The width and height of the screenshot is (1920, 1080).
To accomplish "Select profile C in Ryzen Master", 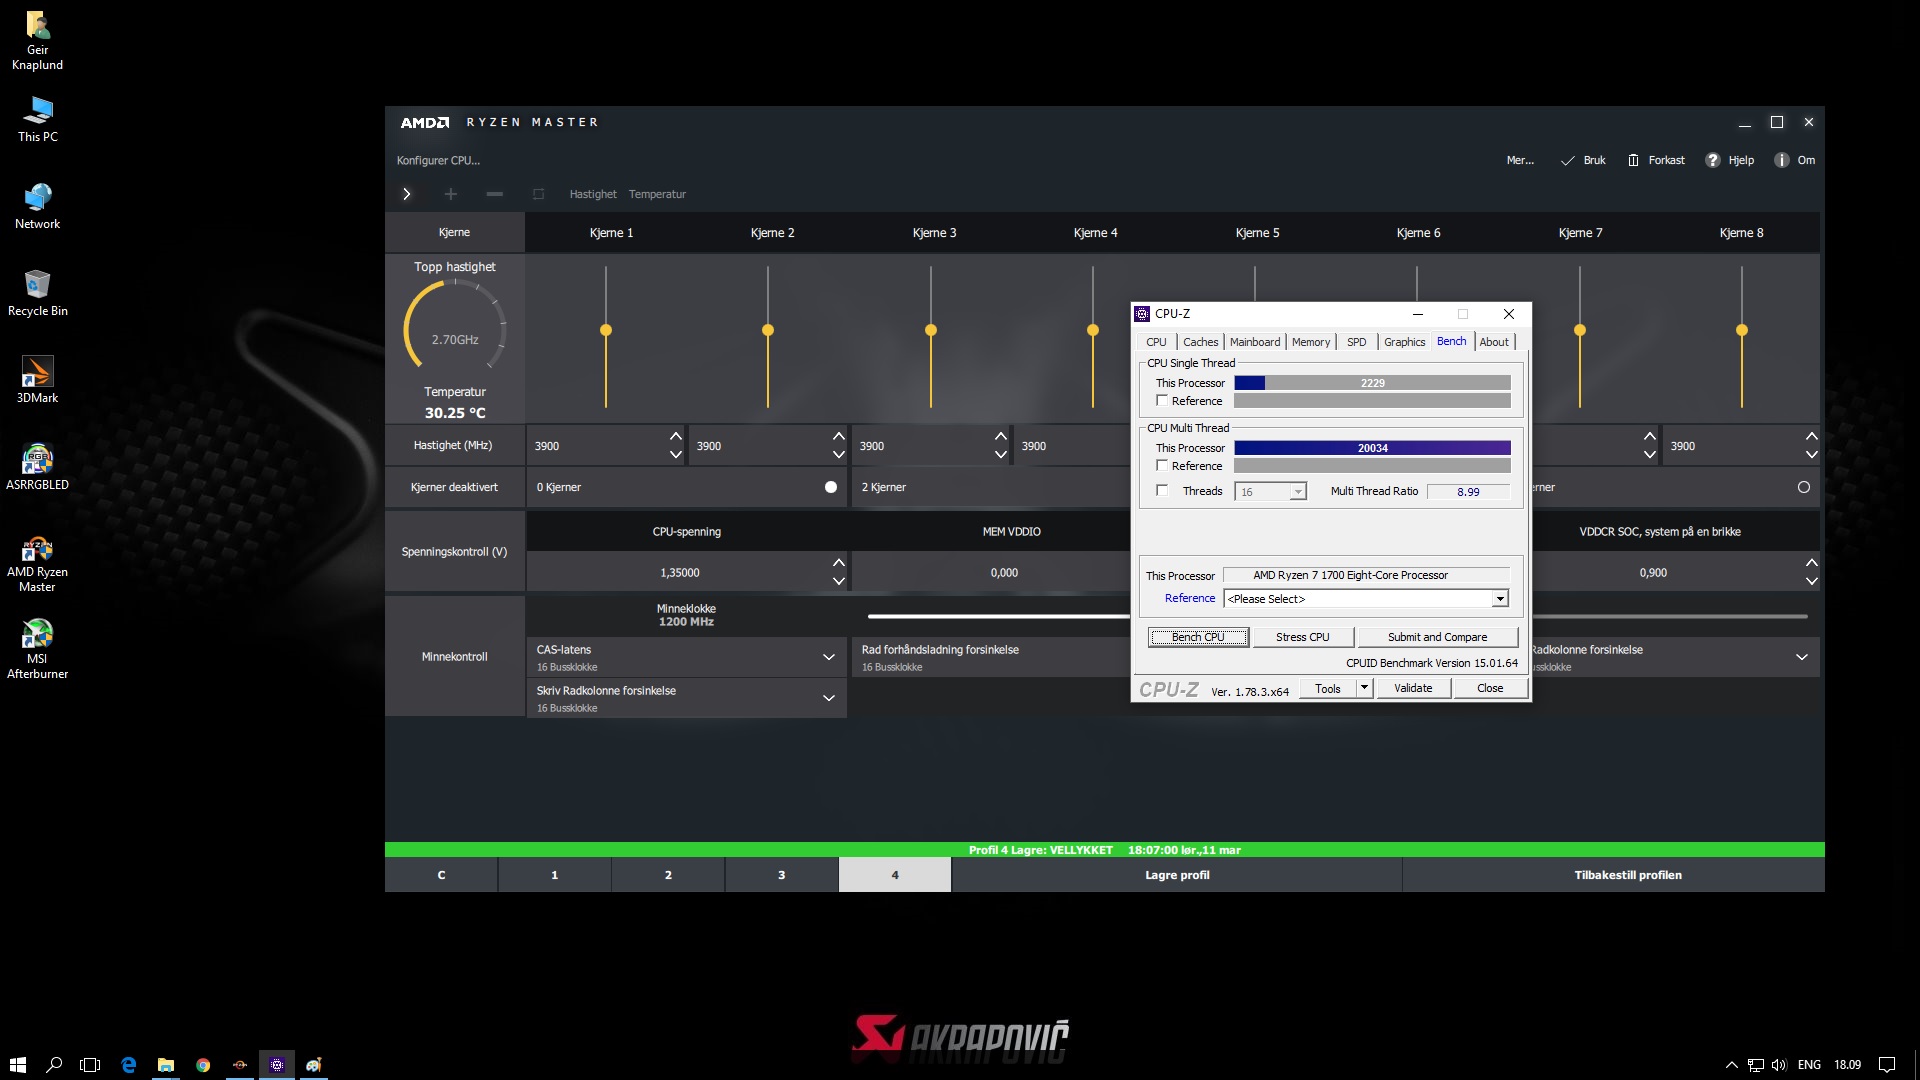I will (441, 875).
